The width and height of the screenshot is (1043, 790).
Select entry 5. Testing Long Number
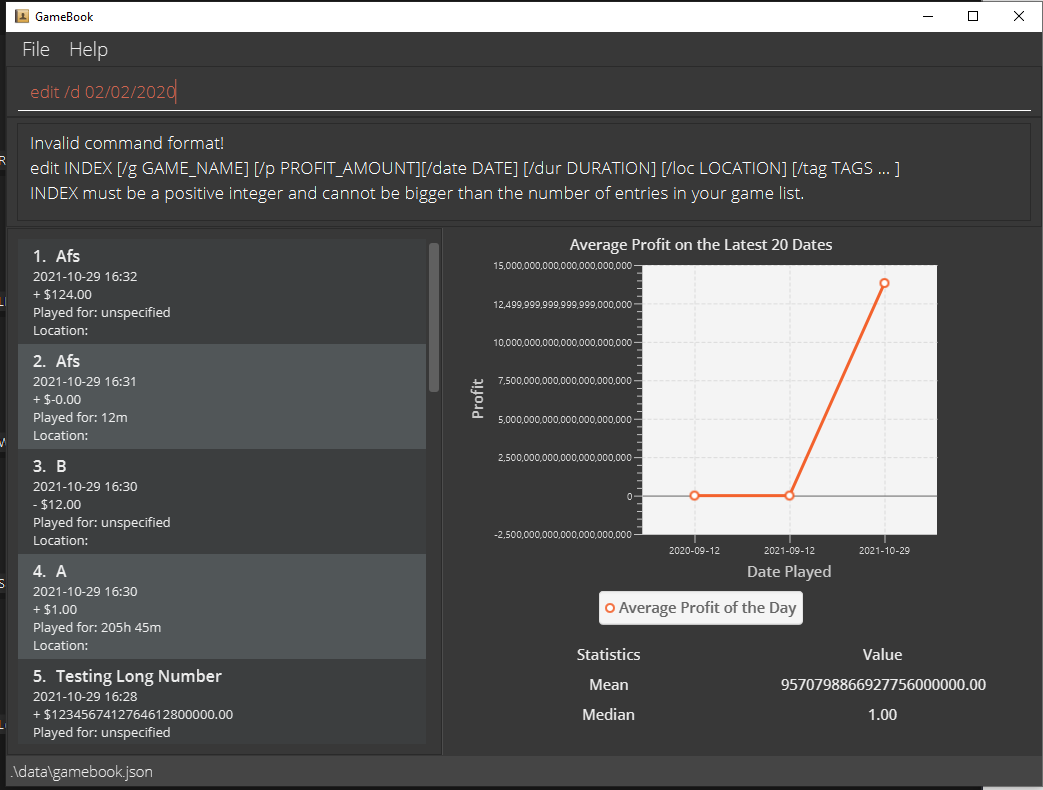click(222, 702)
